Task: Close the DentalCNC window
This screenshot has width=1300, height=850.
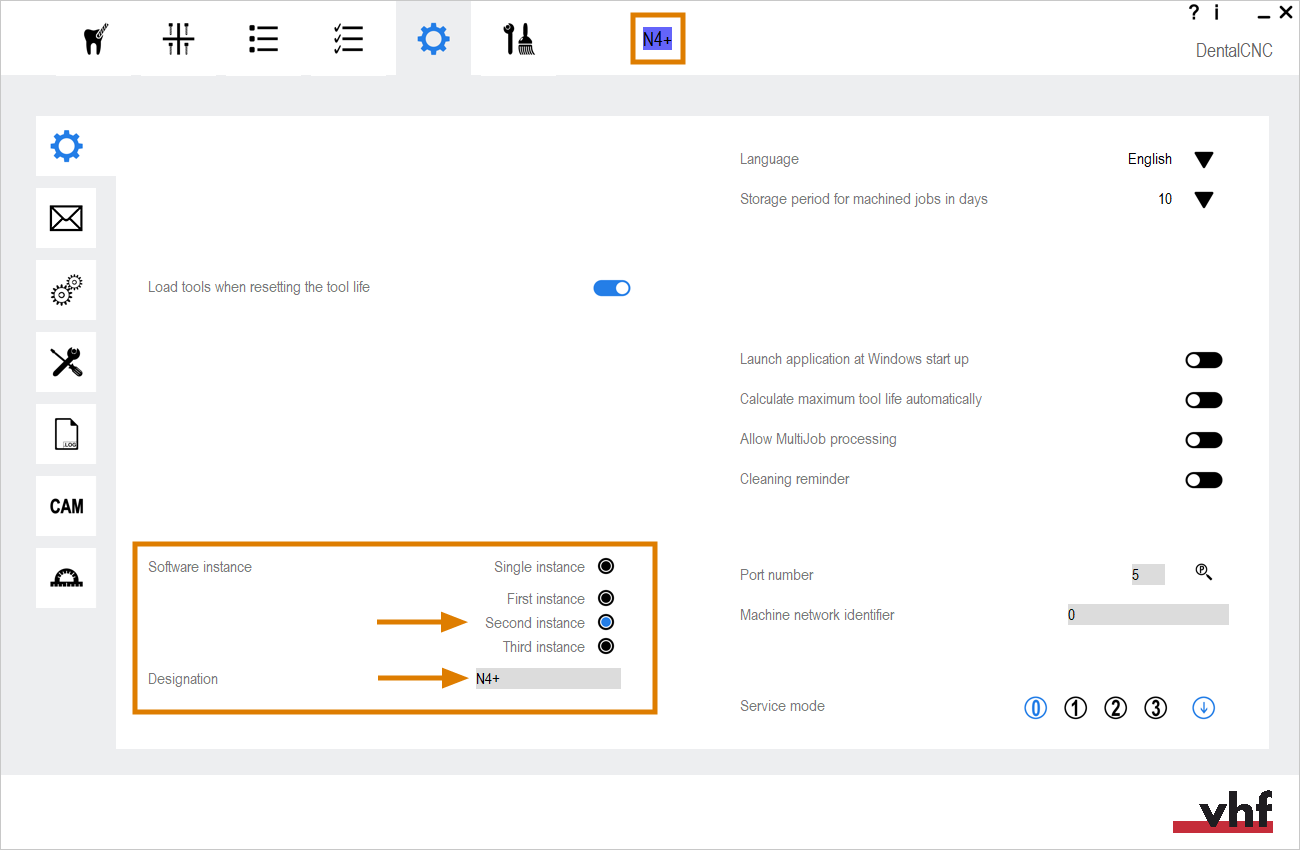Action: coord(1286,12)
